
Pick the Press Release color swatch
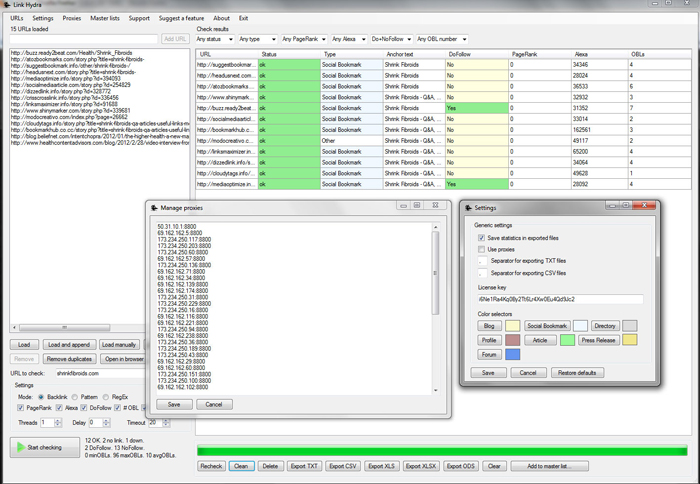coord(629,340)
